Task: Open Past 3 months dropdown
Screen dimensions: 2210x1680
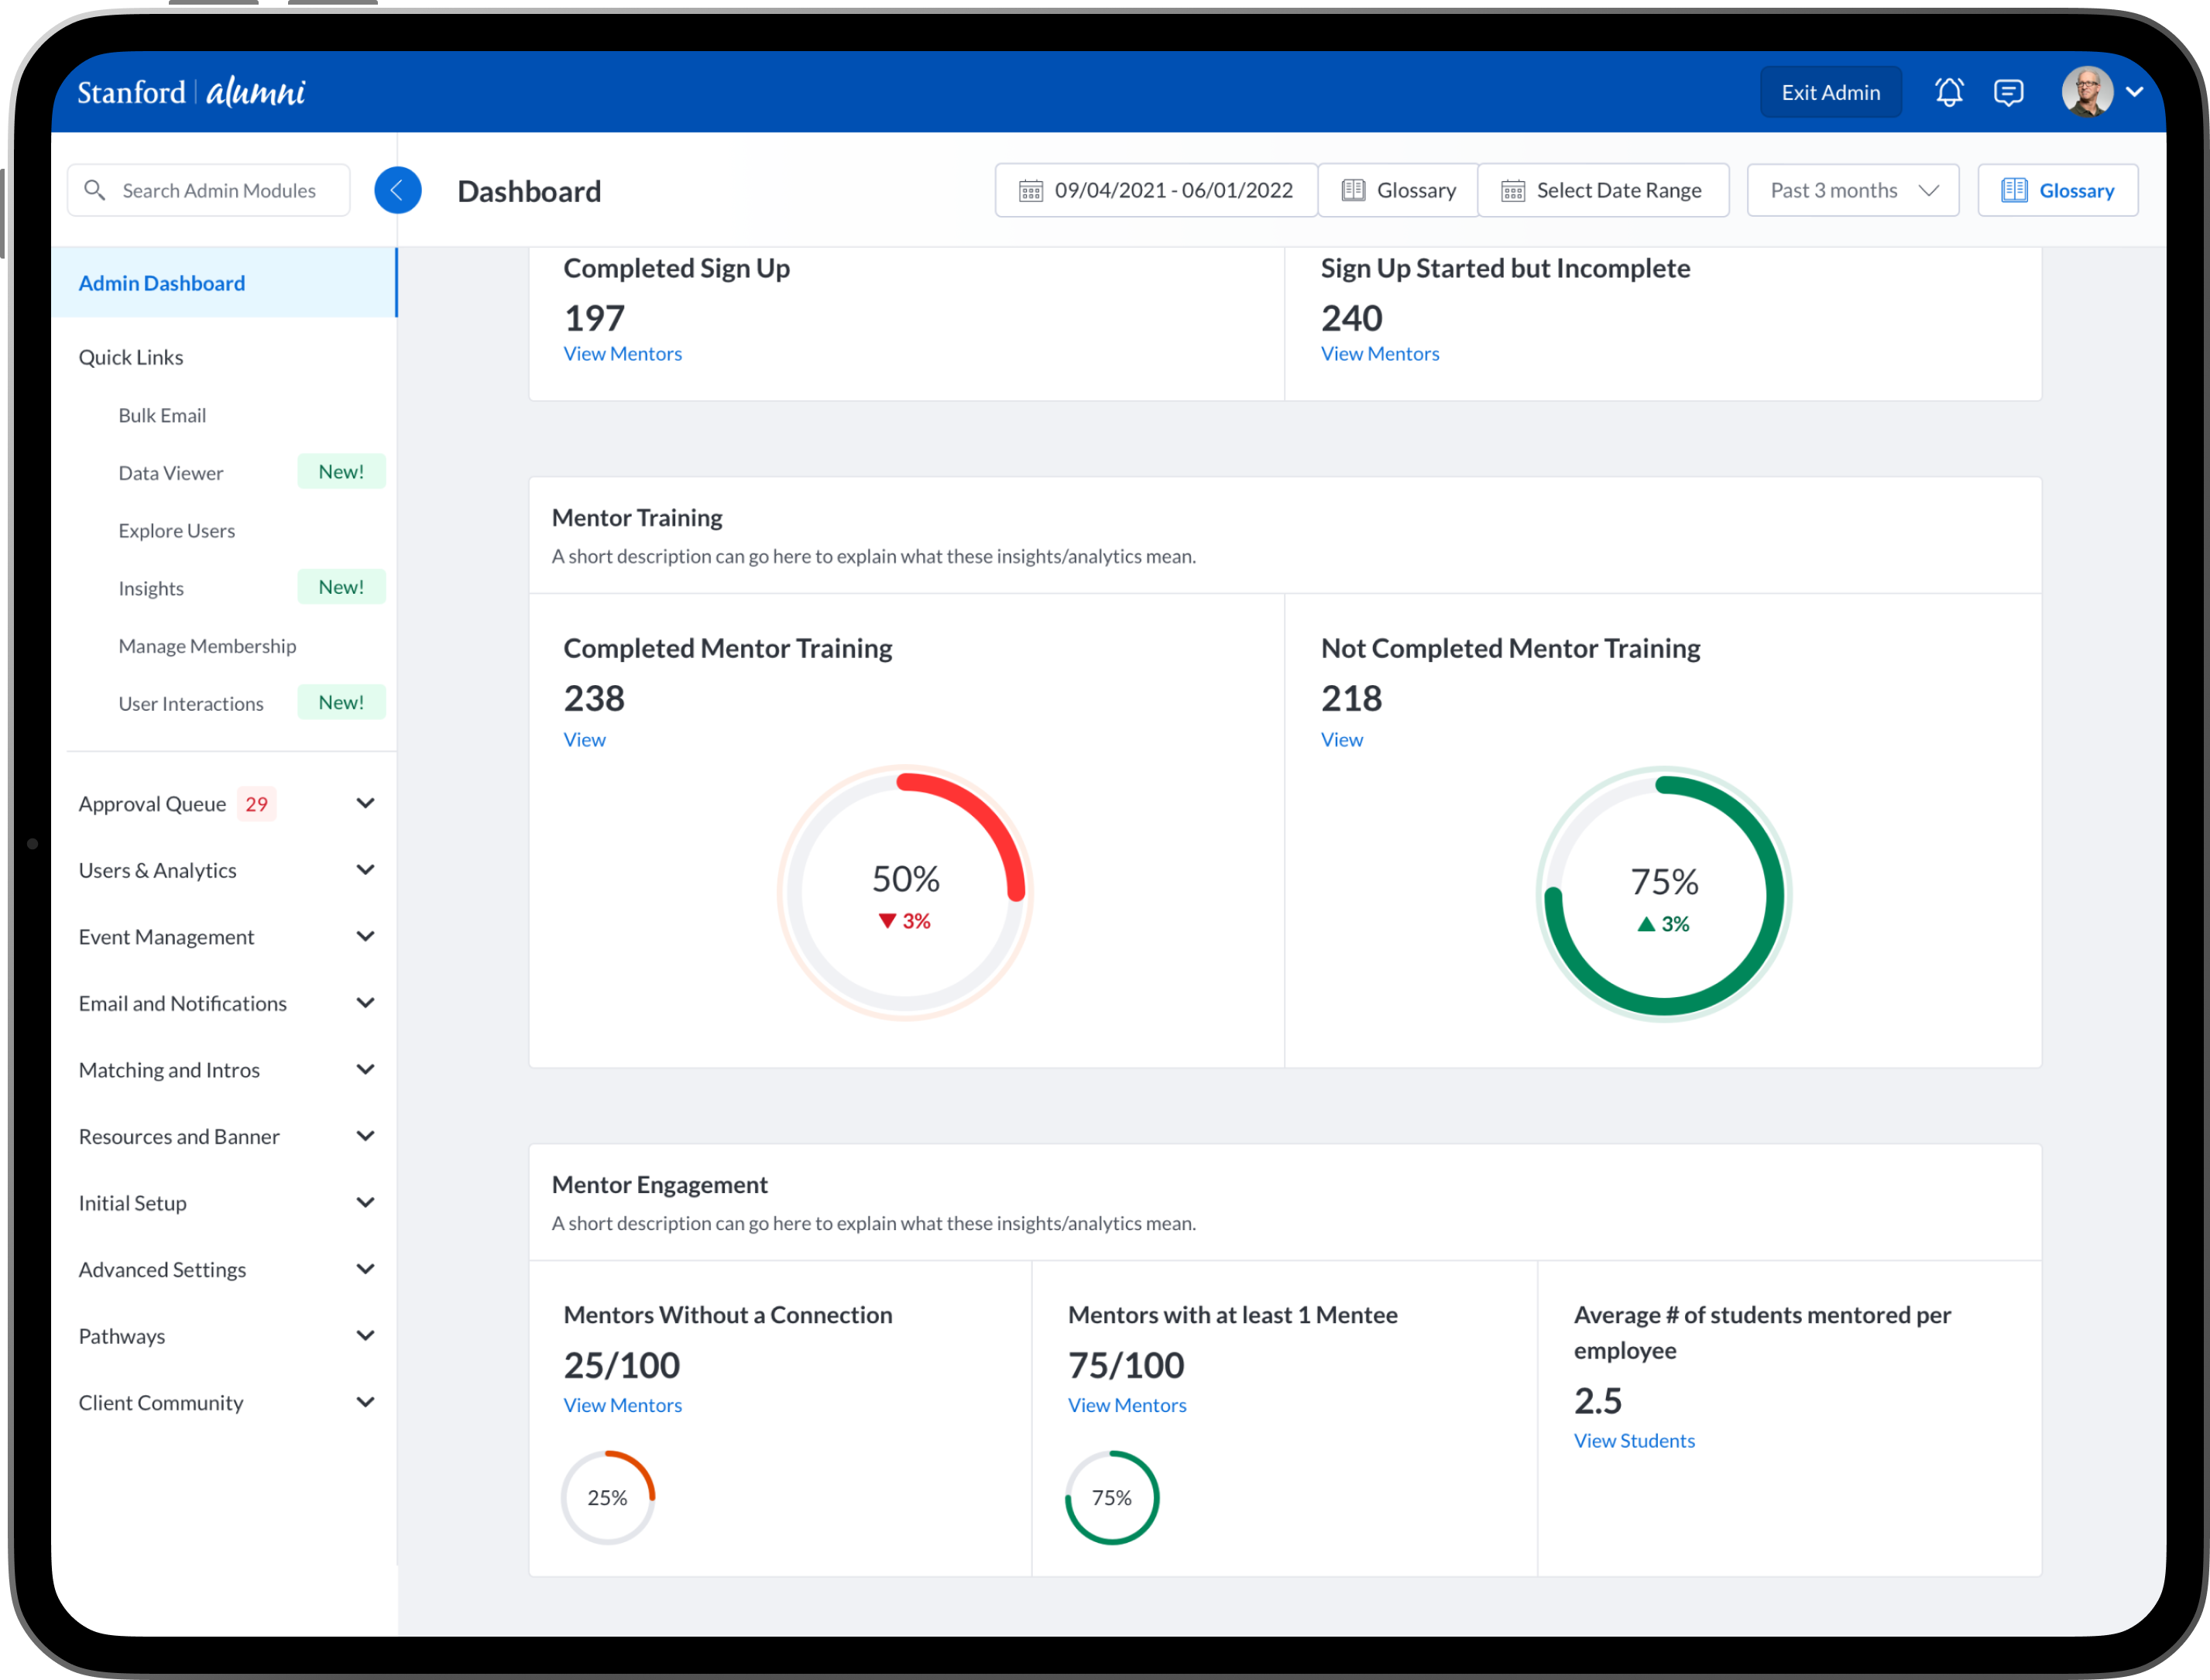Action: [1852, 190]
